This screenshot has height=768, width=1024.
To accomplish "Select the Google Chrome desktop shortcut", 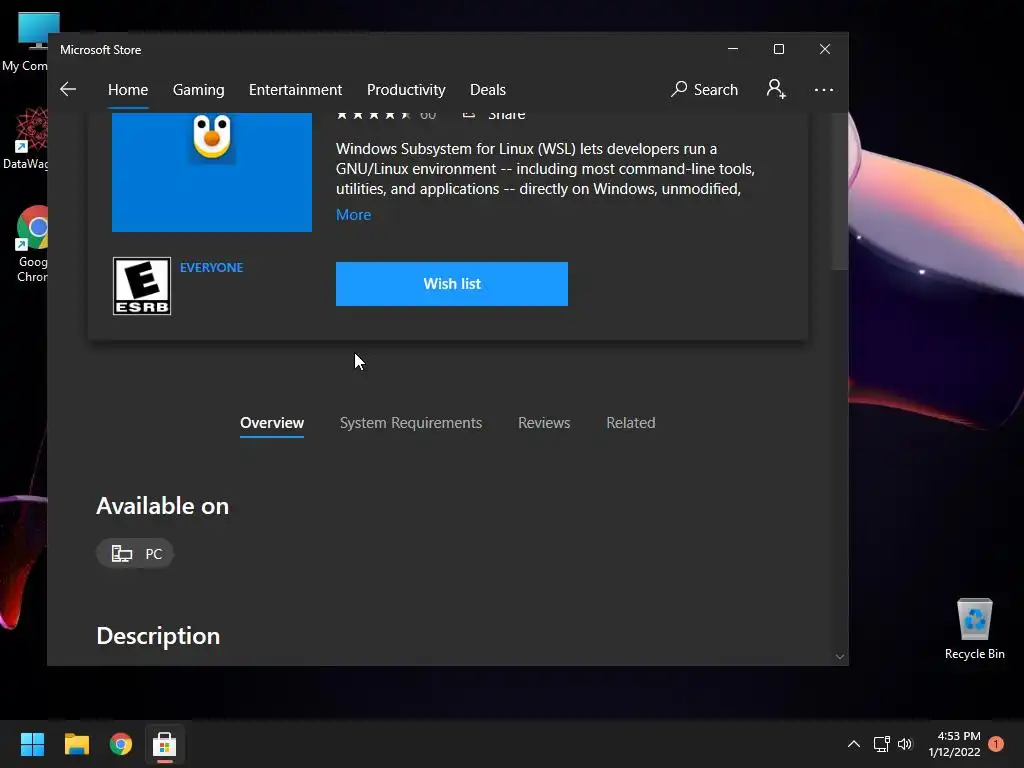I will click(x=32, y=244).
